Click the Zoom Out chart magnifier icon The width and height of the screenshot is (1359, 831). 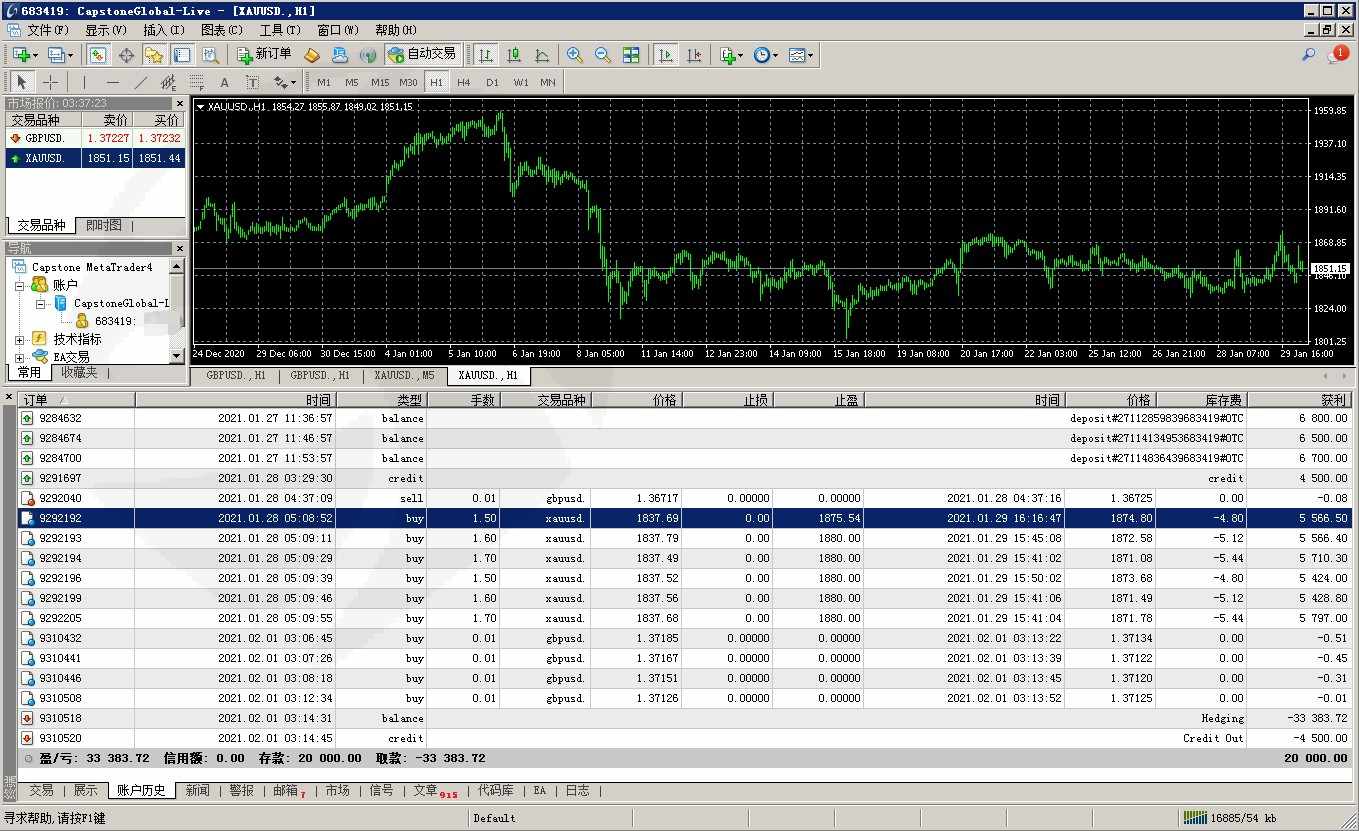pyautogui.click(x=603, y=55)
